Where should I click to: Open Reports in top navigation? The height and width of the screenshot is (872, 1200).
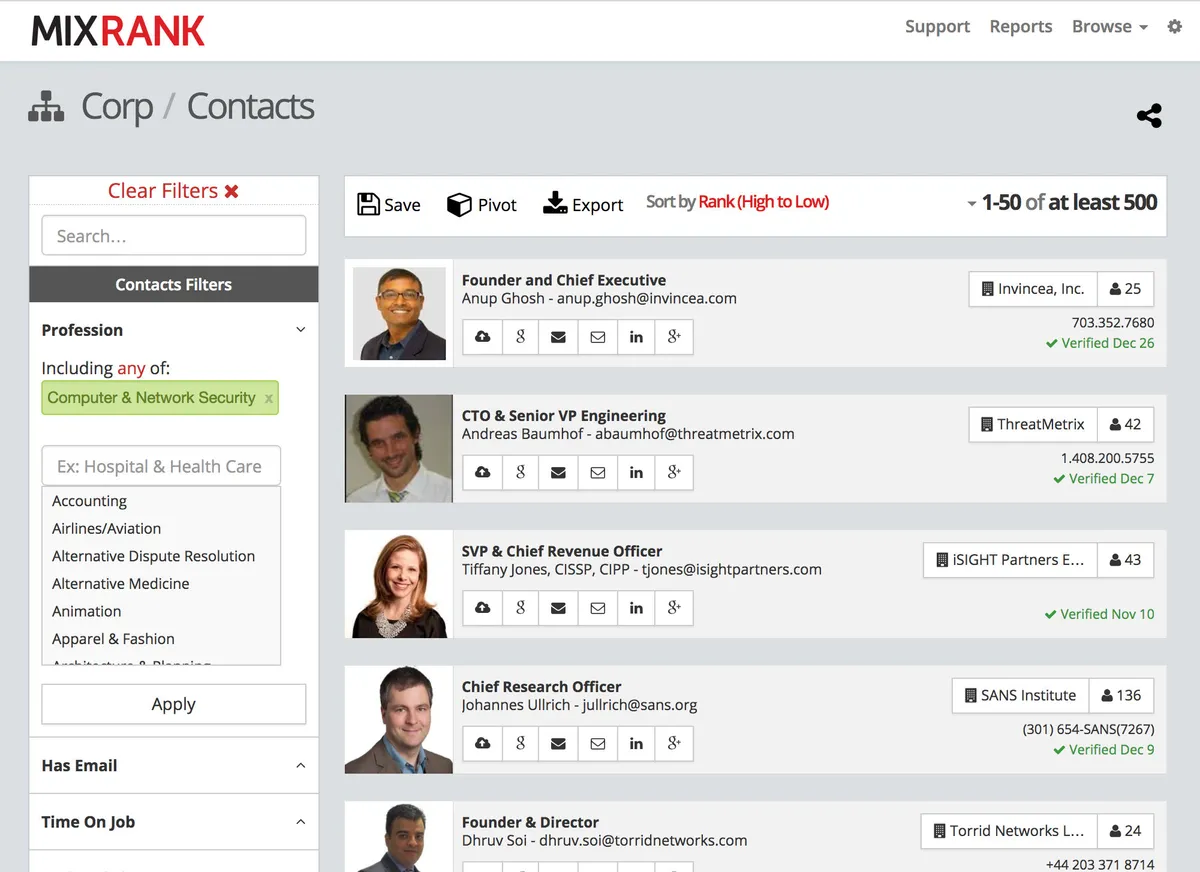(1021, 27)
